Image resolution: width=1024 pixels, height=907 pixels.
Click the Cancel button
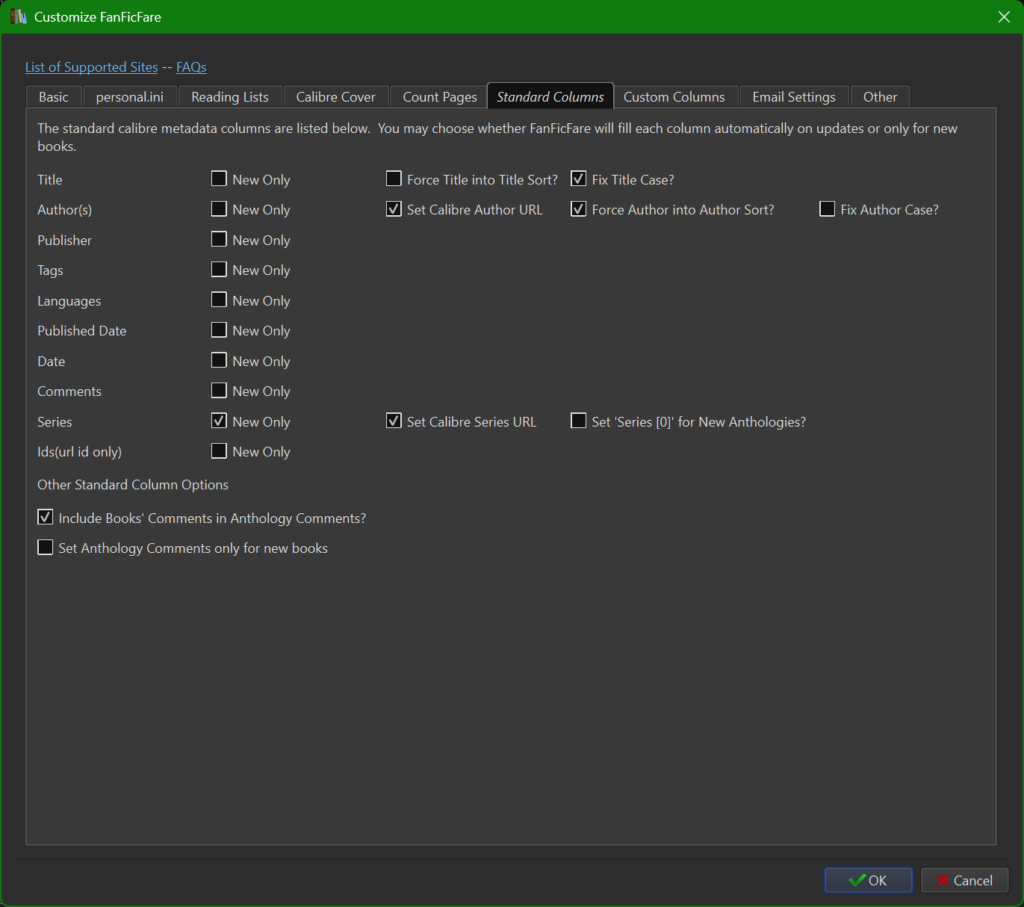click(964, 880)
